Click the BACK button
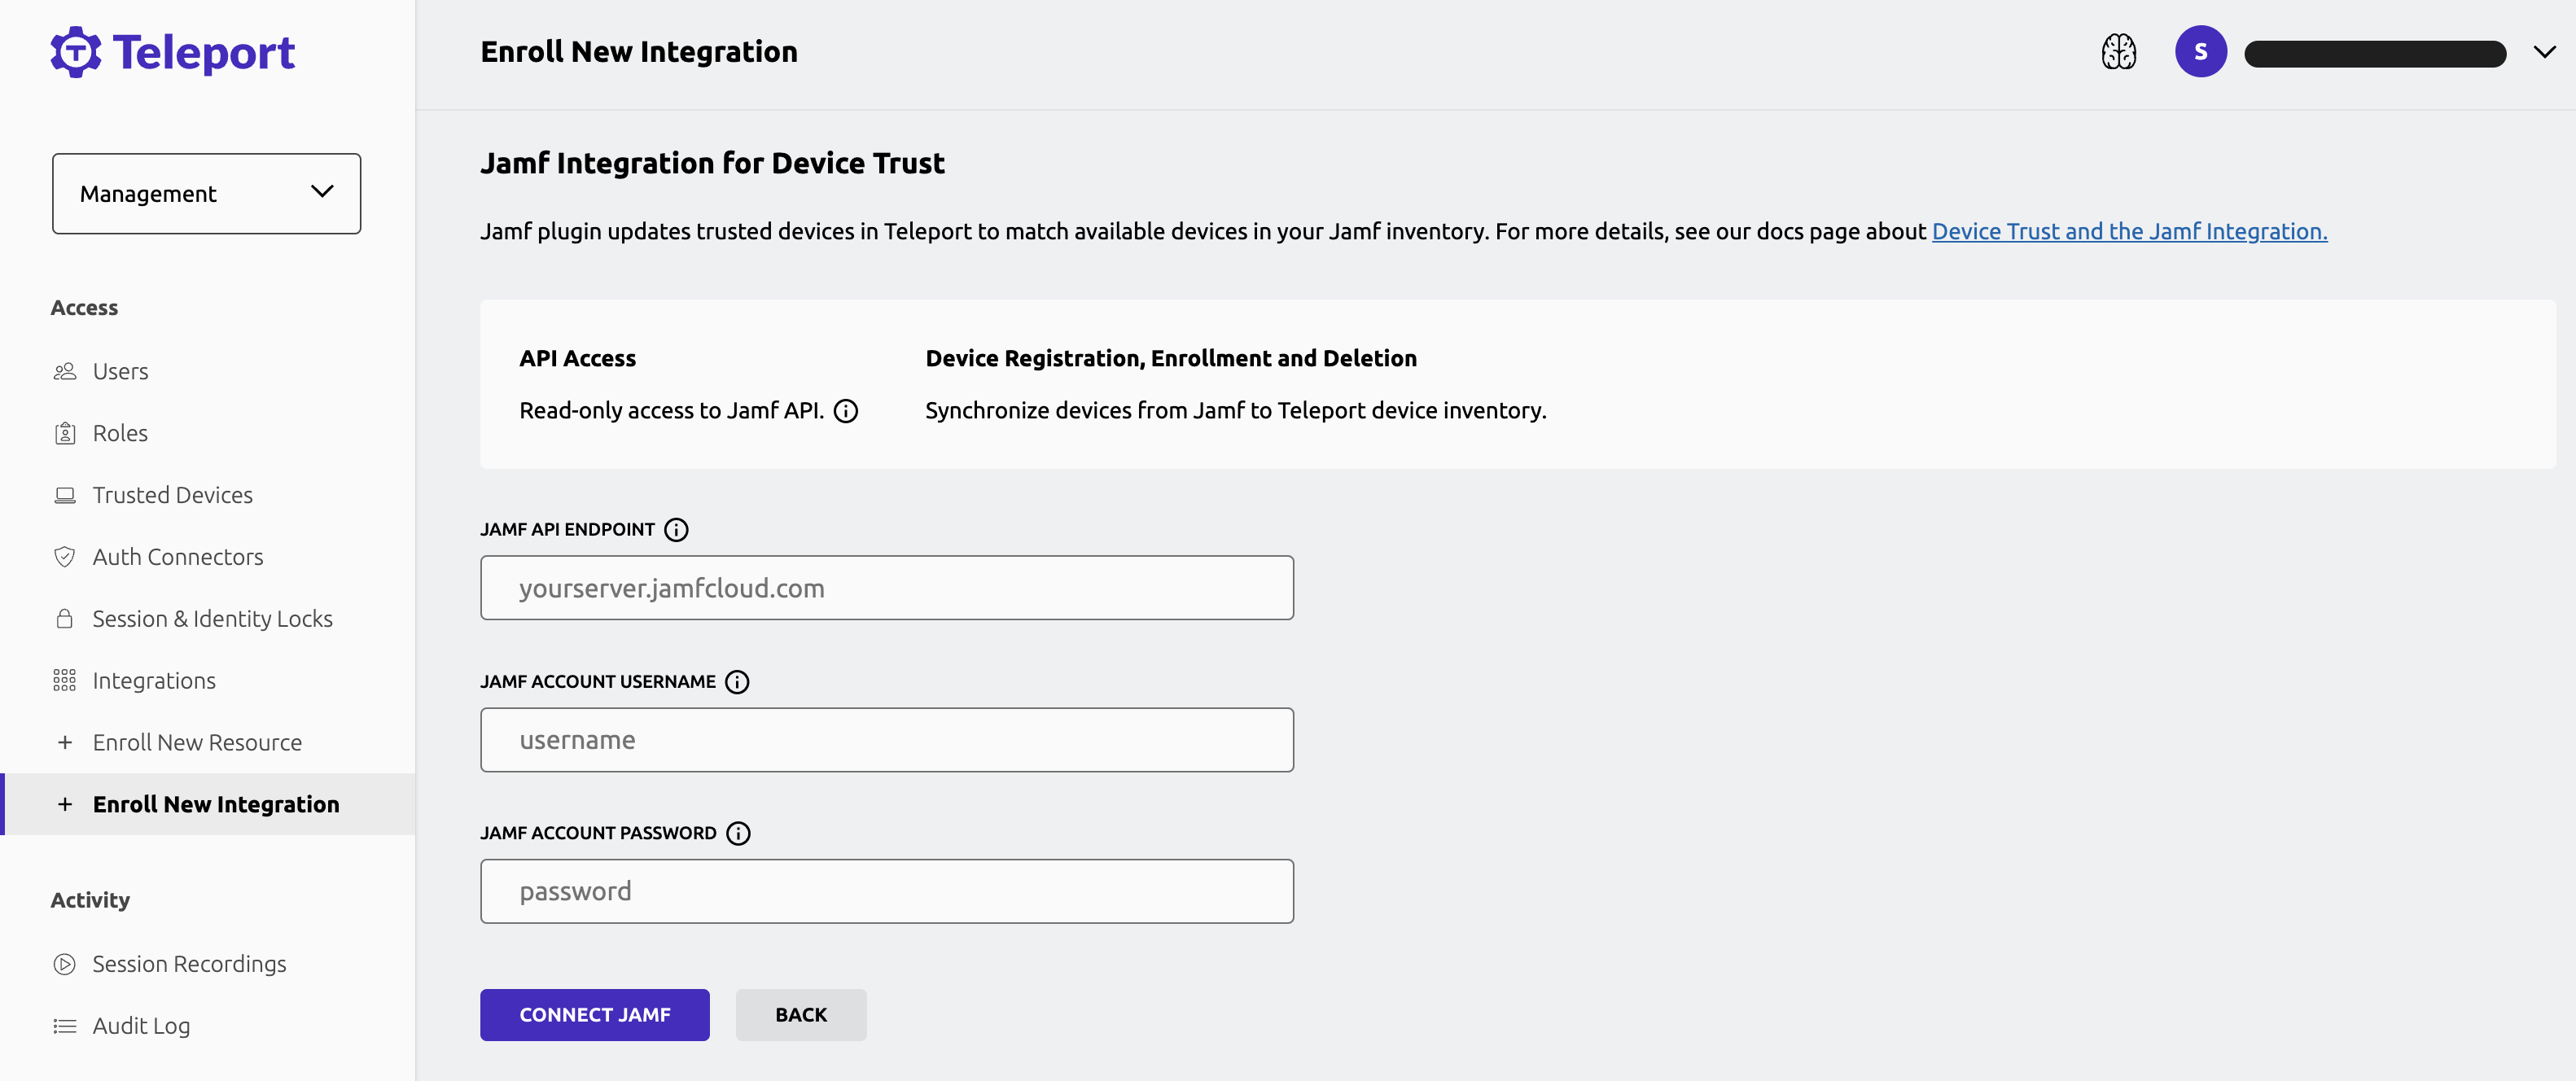Image resolution: width=2576 pixels, height=1081 pixels. pos(802,1013)
